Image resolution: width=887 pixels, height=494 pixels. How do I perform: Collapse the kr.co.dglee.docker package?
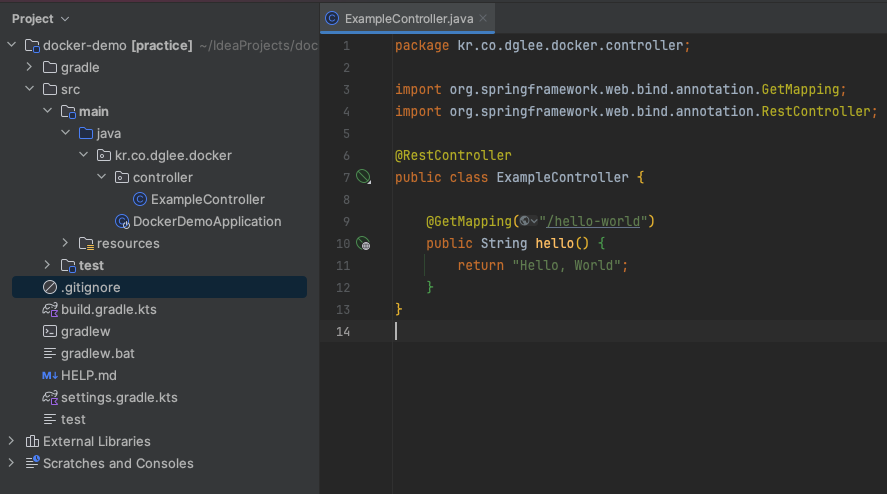[x=84, y=155]
